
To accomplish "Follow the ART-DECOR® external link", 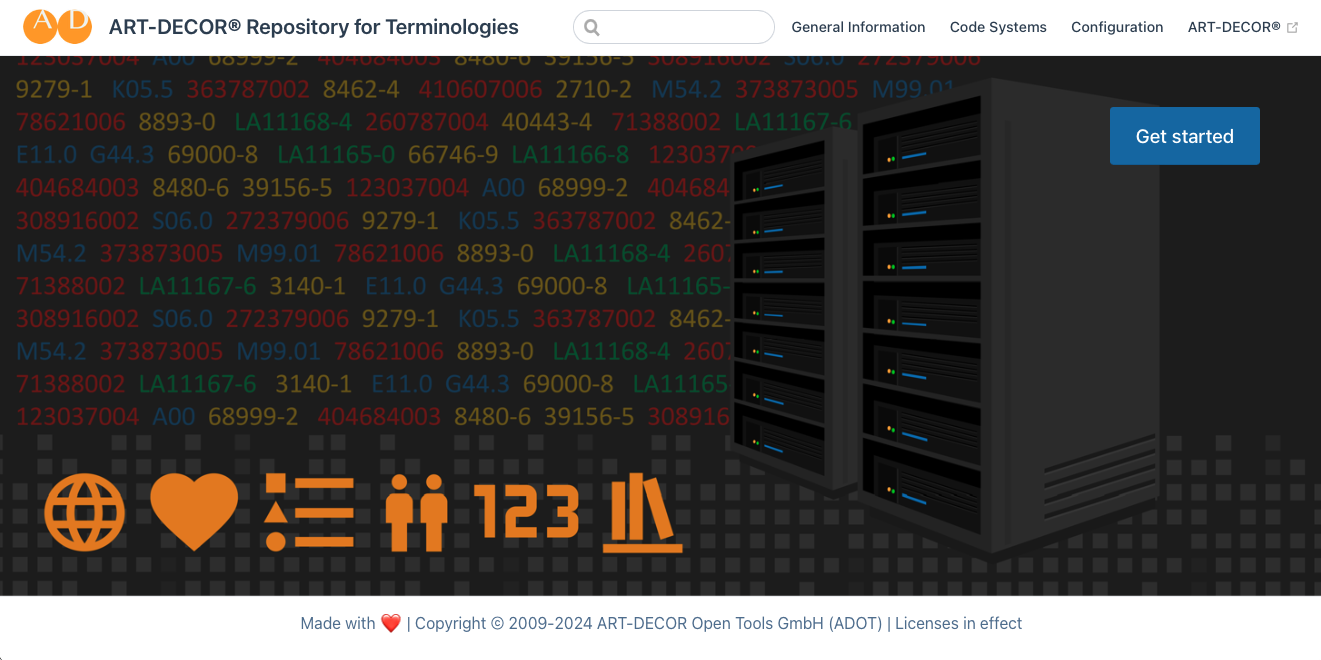I will tap(1233, 27).
